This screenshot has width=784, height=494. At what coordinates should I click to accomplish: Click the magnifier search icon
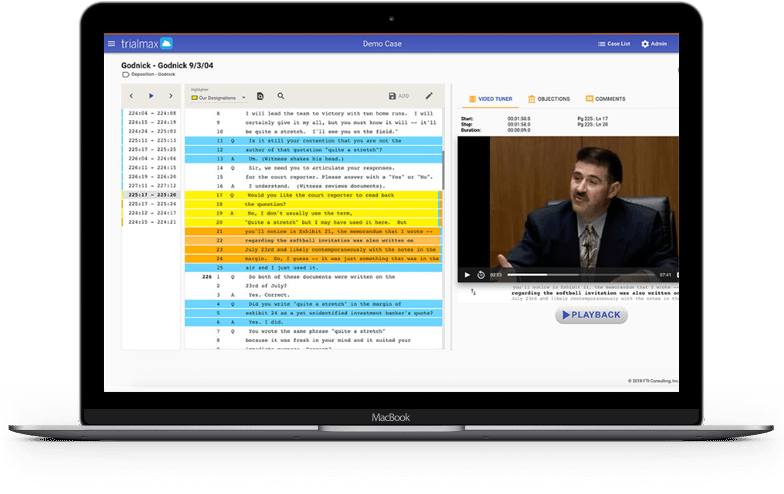pos(281,96)
